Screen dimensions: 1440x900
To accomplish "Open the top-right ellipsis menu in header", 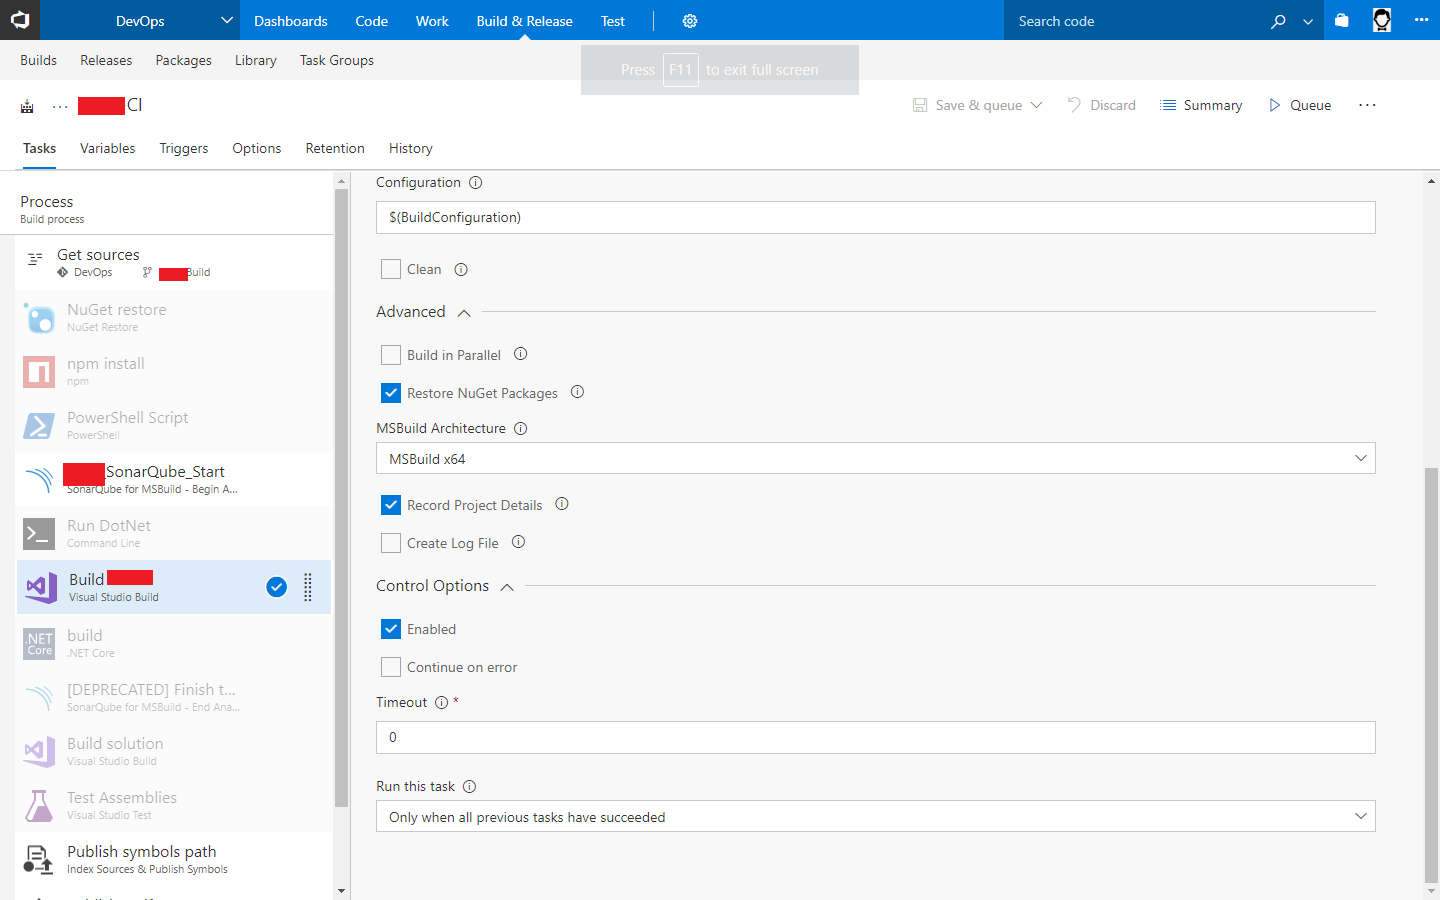I will click(1421, 20).
